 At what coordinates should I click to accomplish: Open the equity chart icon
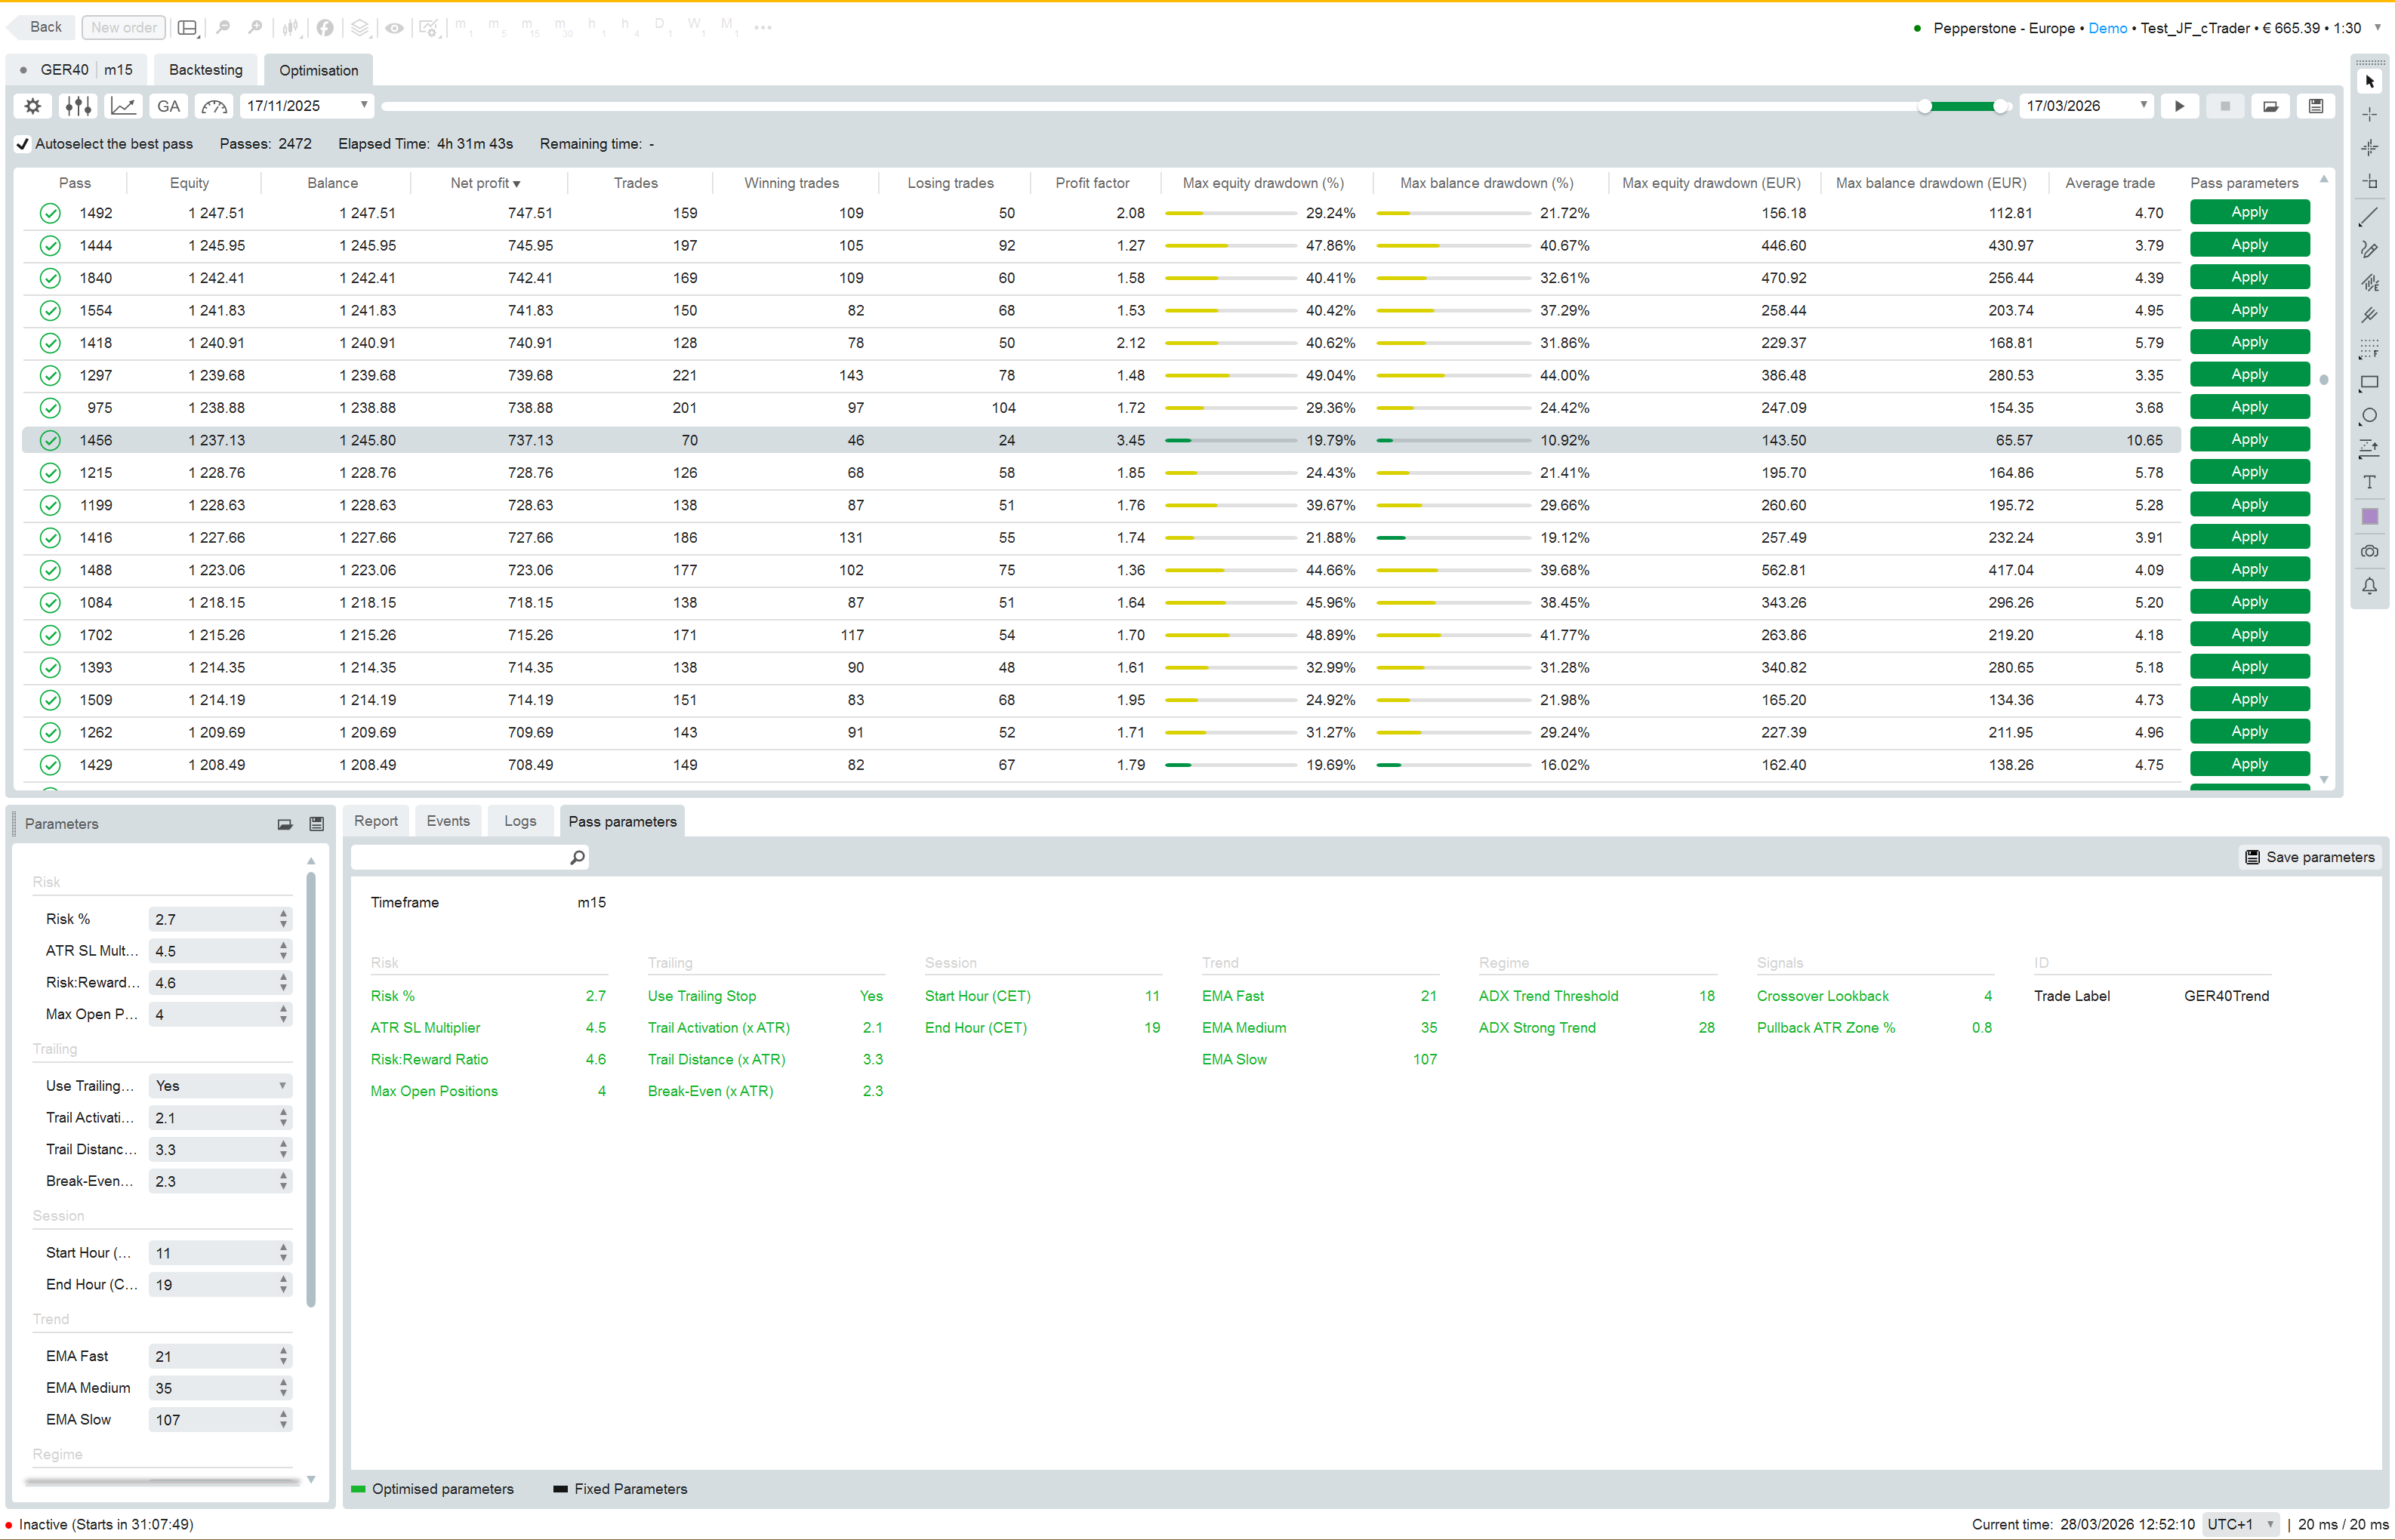(123, 106)
